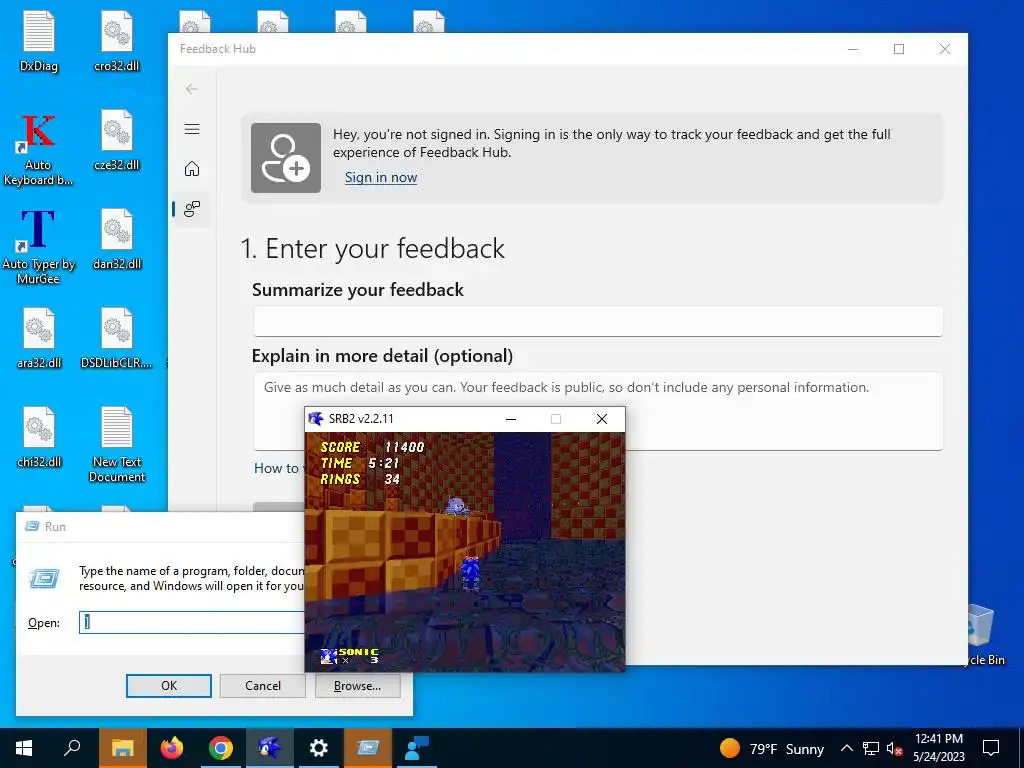
Task: Open network status tray icon
Action: [x=871, y=748]
